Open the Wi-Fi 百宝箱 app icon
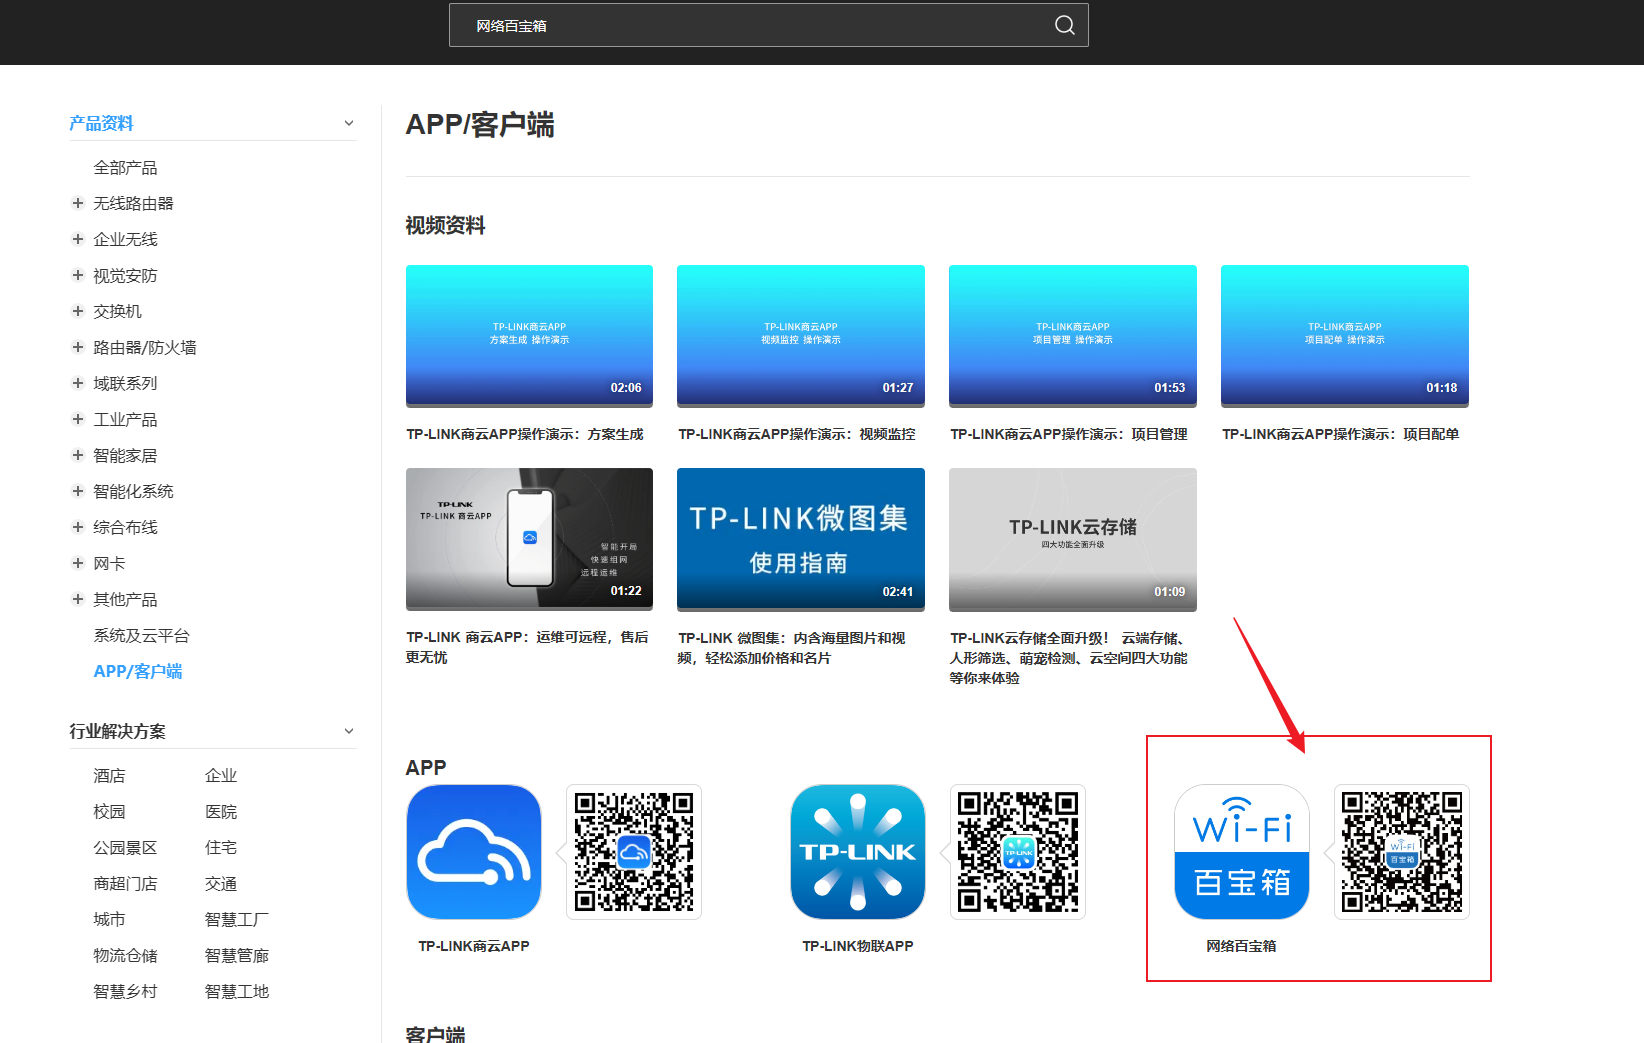Screen dimensions: 1644x1043 coord(1242,852)
